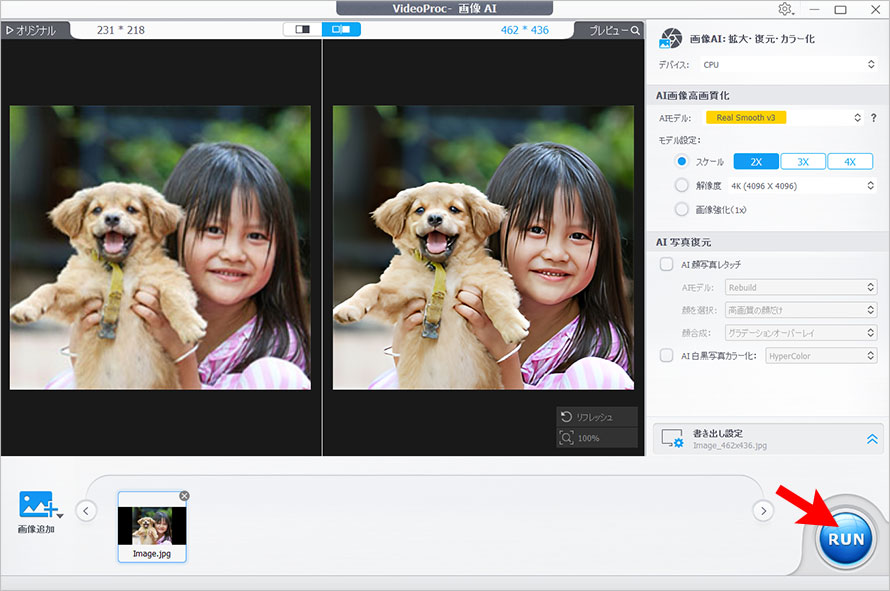This screenshot has height=591, width=890.
Task: Open the Rebuild AI model dropdown
Action: [801, 287]
